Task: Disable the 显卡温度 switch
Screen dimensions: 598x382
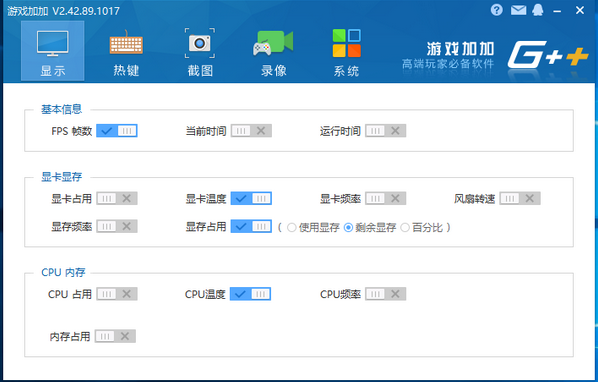Action: tap(251, 198)
